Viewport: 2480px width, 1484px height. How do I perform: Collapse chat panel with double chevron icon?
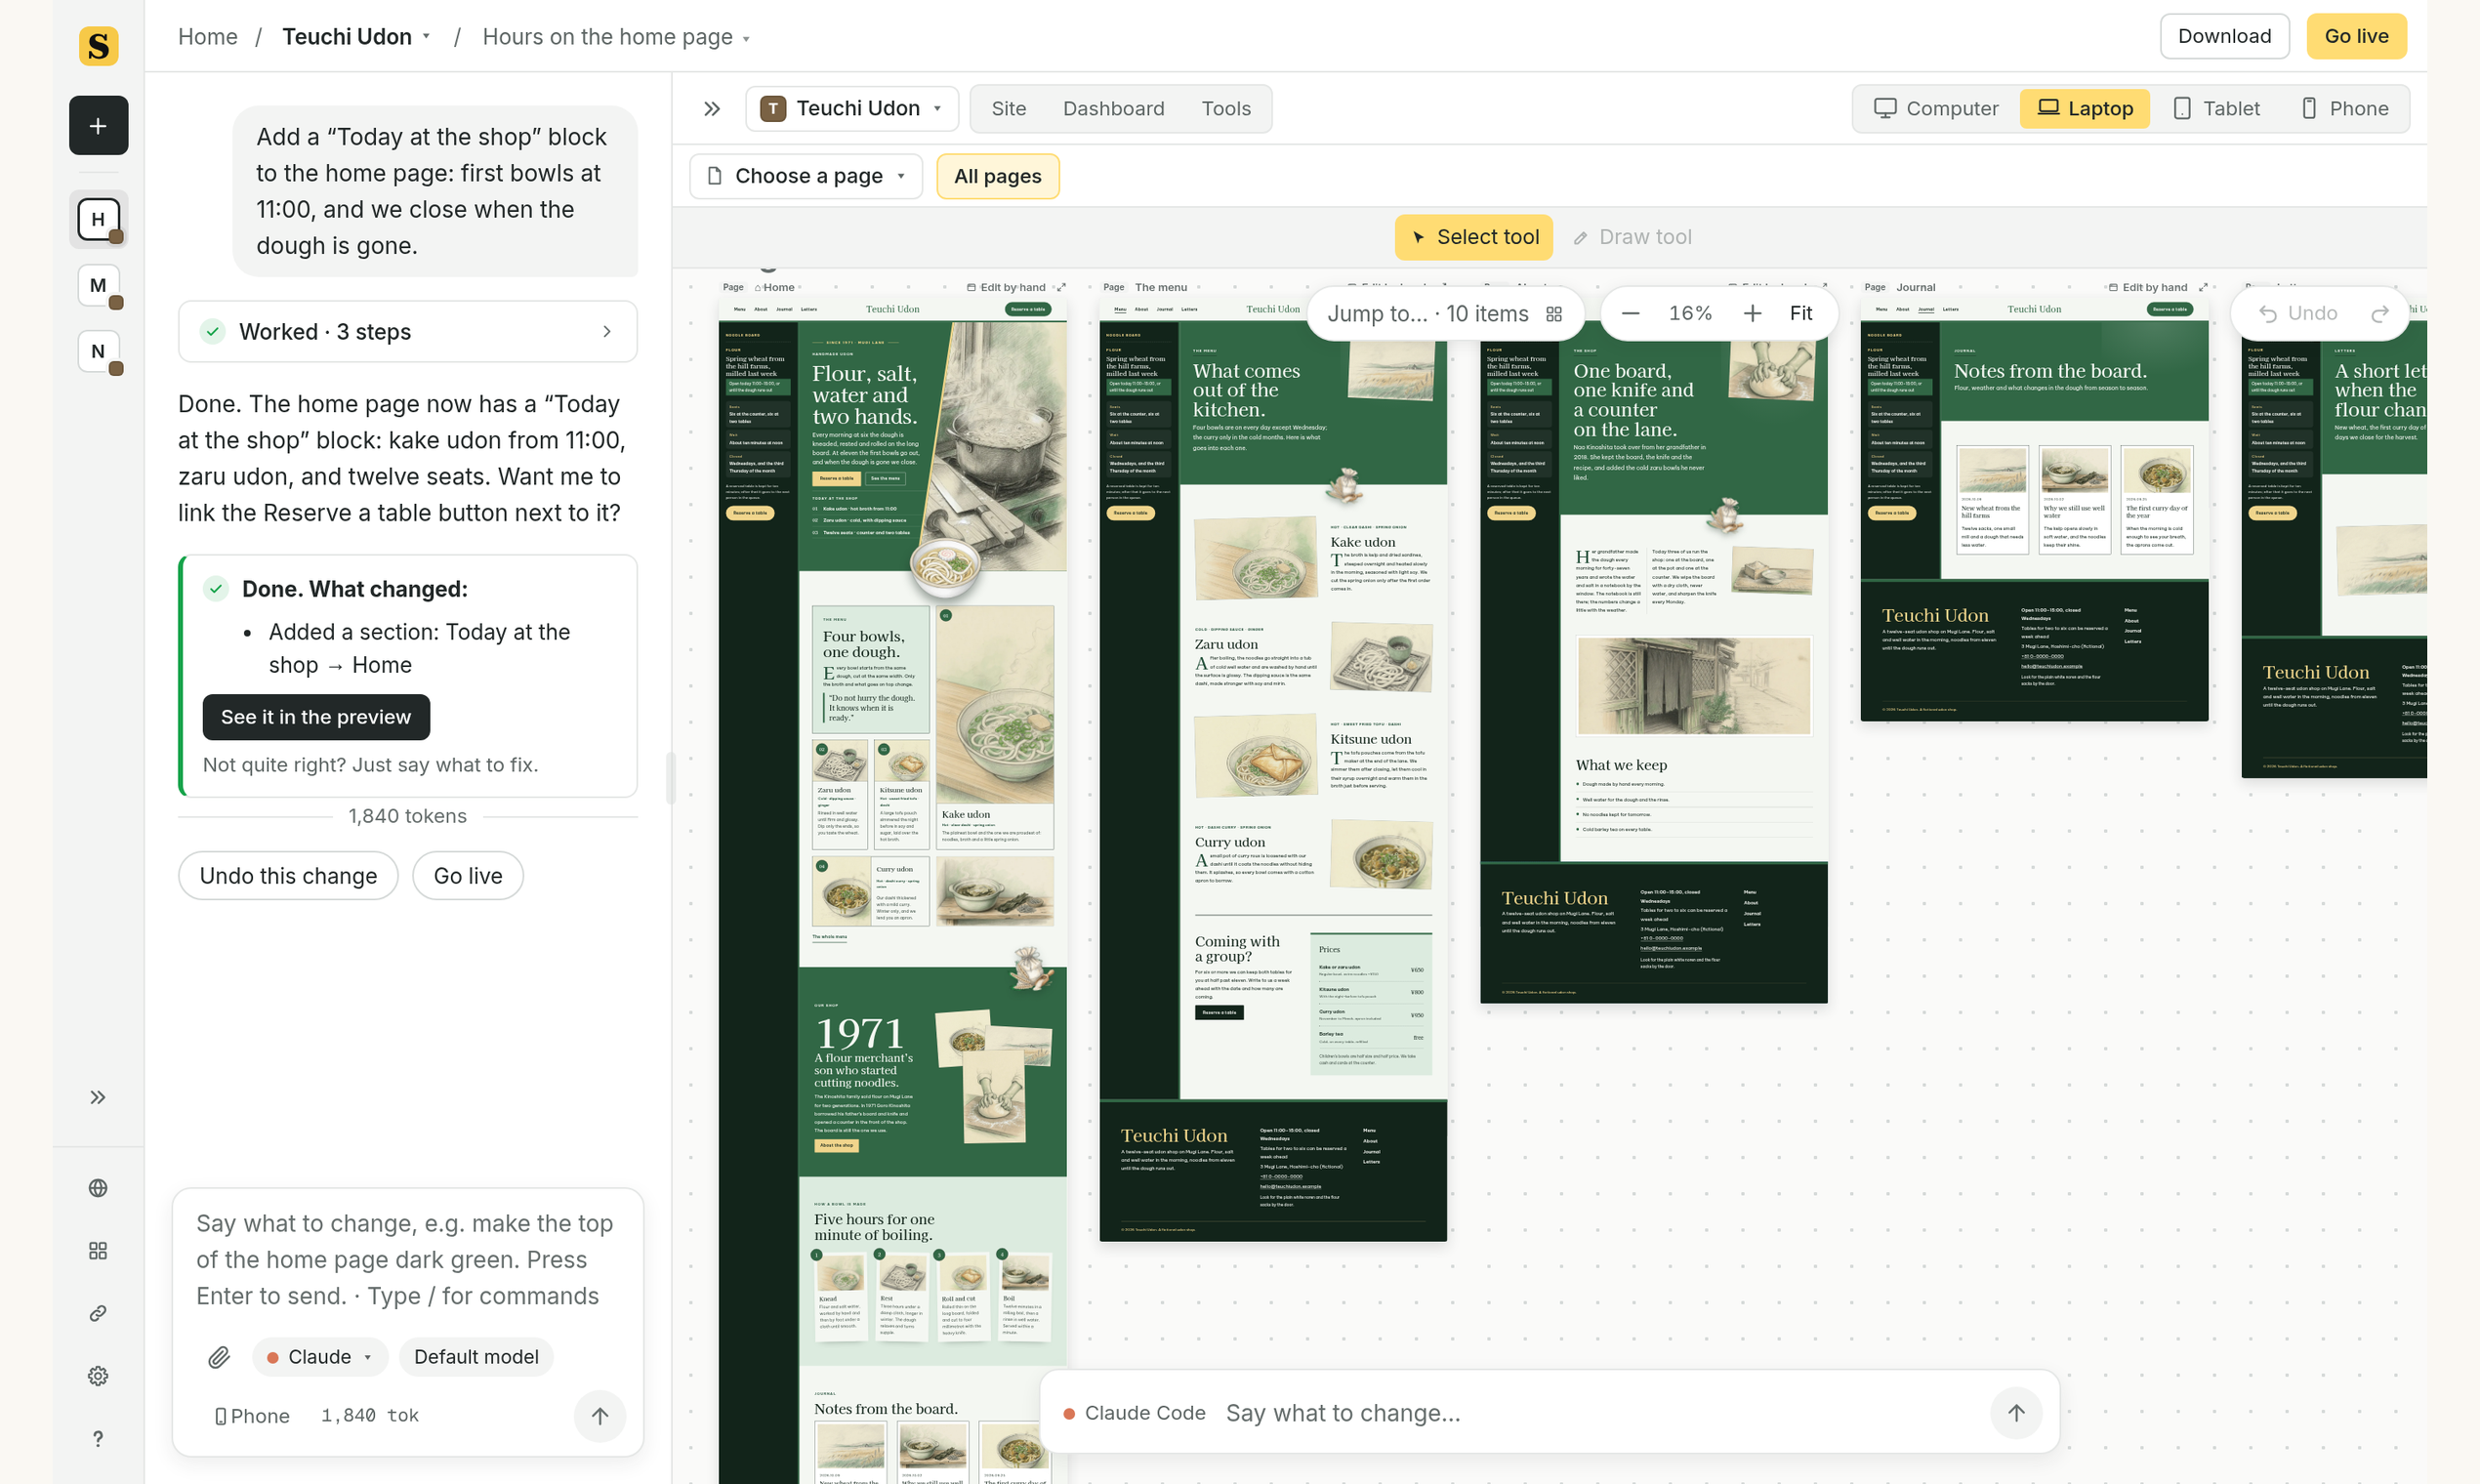pyautogui.click(x=712, y=108)
